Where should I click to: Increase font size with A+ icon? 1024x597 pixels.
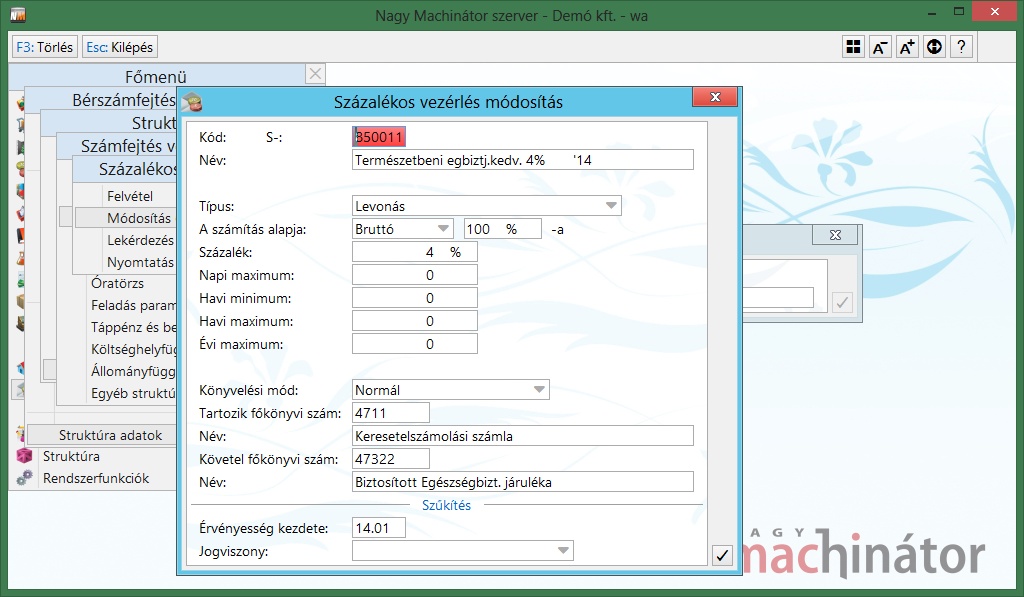907,47
